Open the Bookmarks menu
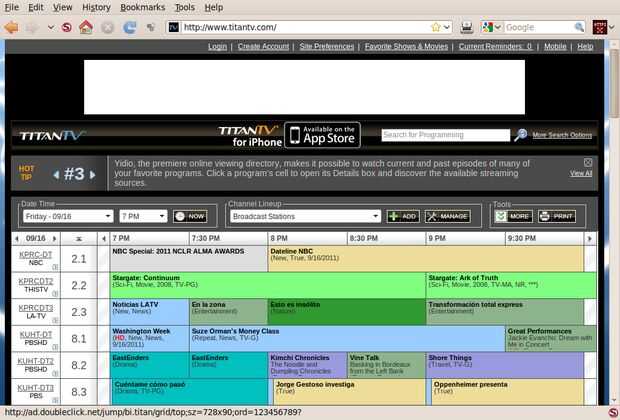The width and height of the screenshot is (620, 420). coord(142,7)
